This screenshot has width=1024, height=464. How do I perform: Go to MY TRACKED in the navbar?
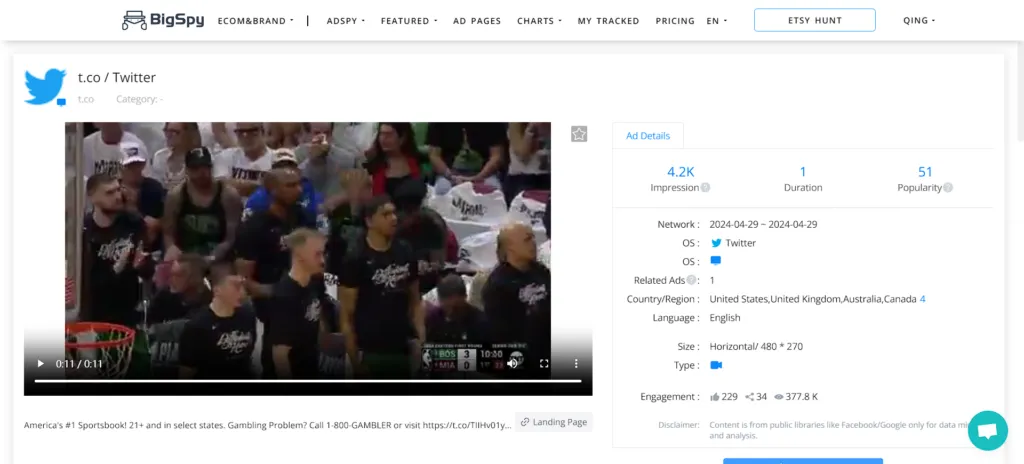tap(608, 21)
